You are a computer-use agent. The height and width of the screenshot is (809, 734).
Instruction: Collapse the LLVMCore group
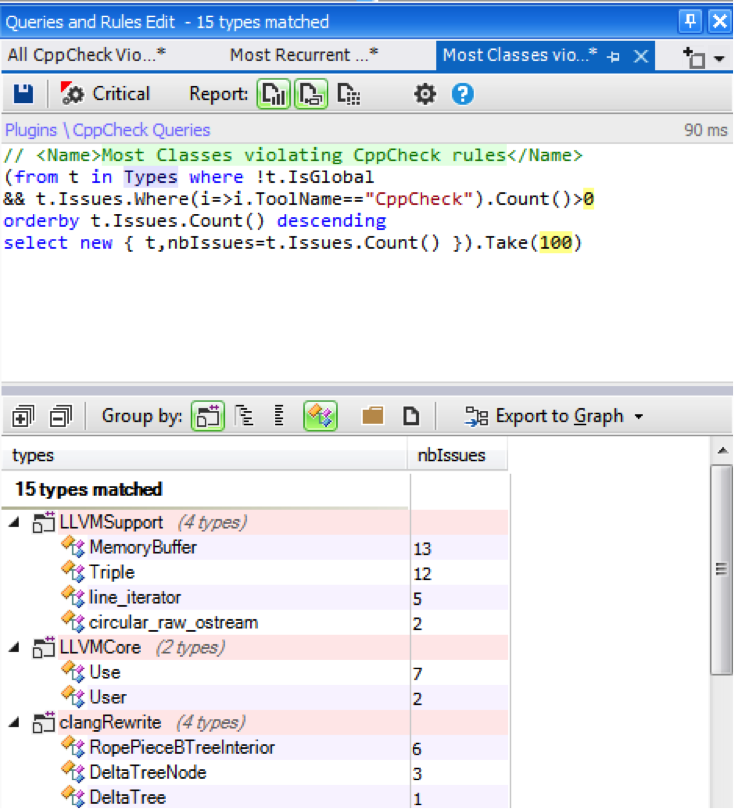point(14,648)
